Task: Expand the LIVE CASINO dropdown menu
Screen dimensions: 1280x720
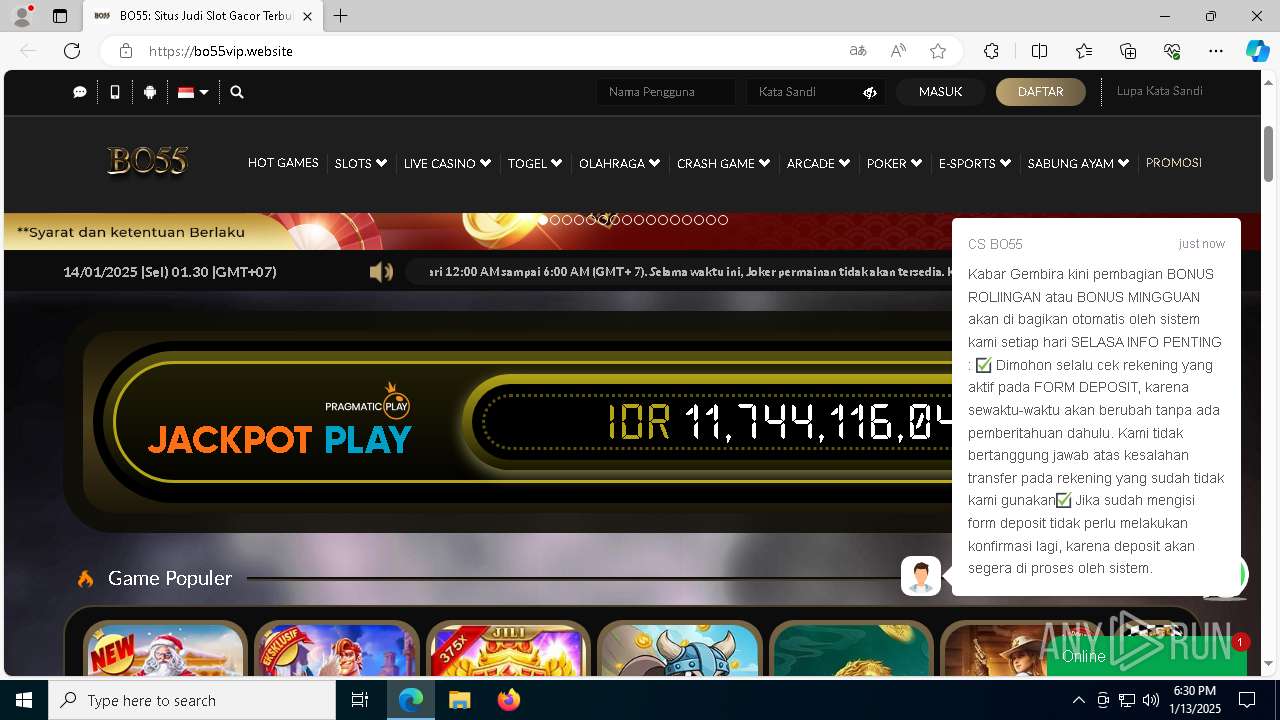Action: click(x=447, y=163)
